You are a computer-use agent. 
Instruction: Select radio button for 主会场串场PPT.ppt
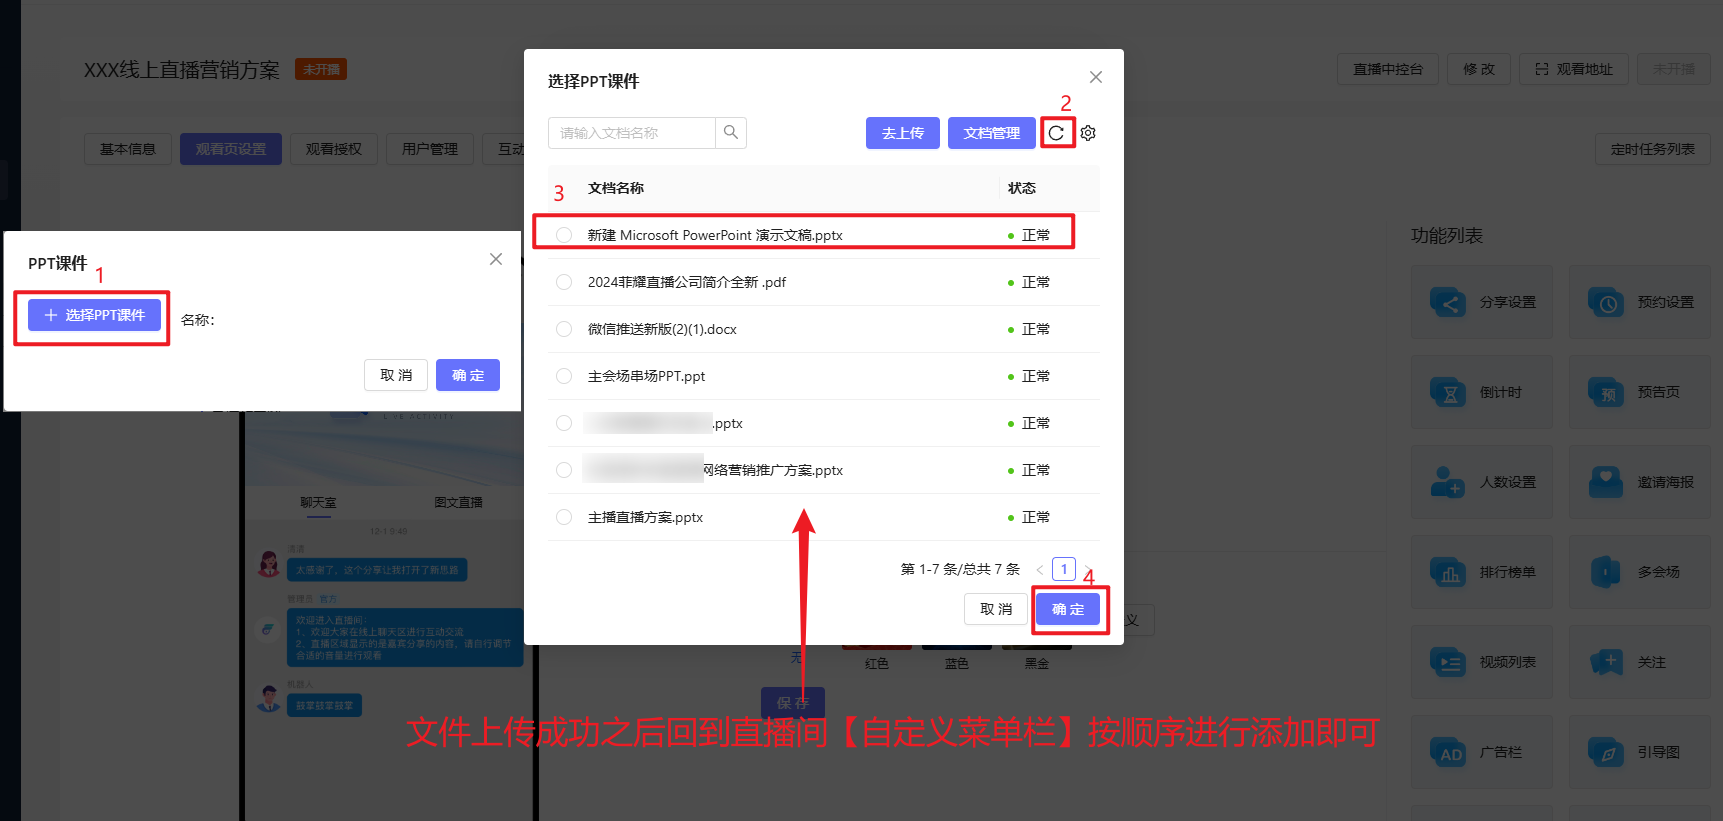coord(564,376)
